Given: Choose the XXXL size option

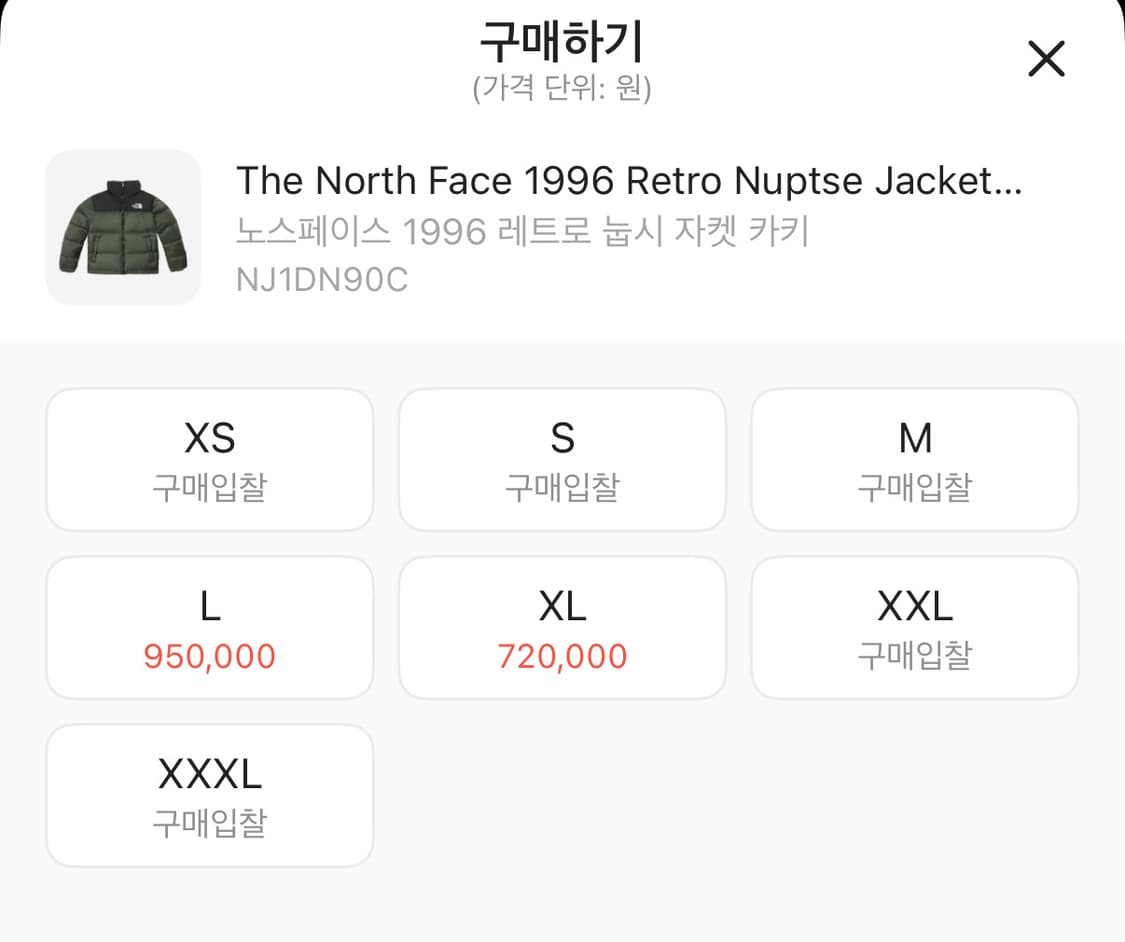Looking at the screenshot, I should [x=209, y=795].
